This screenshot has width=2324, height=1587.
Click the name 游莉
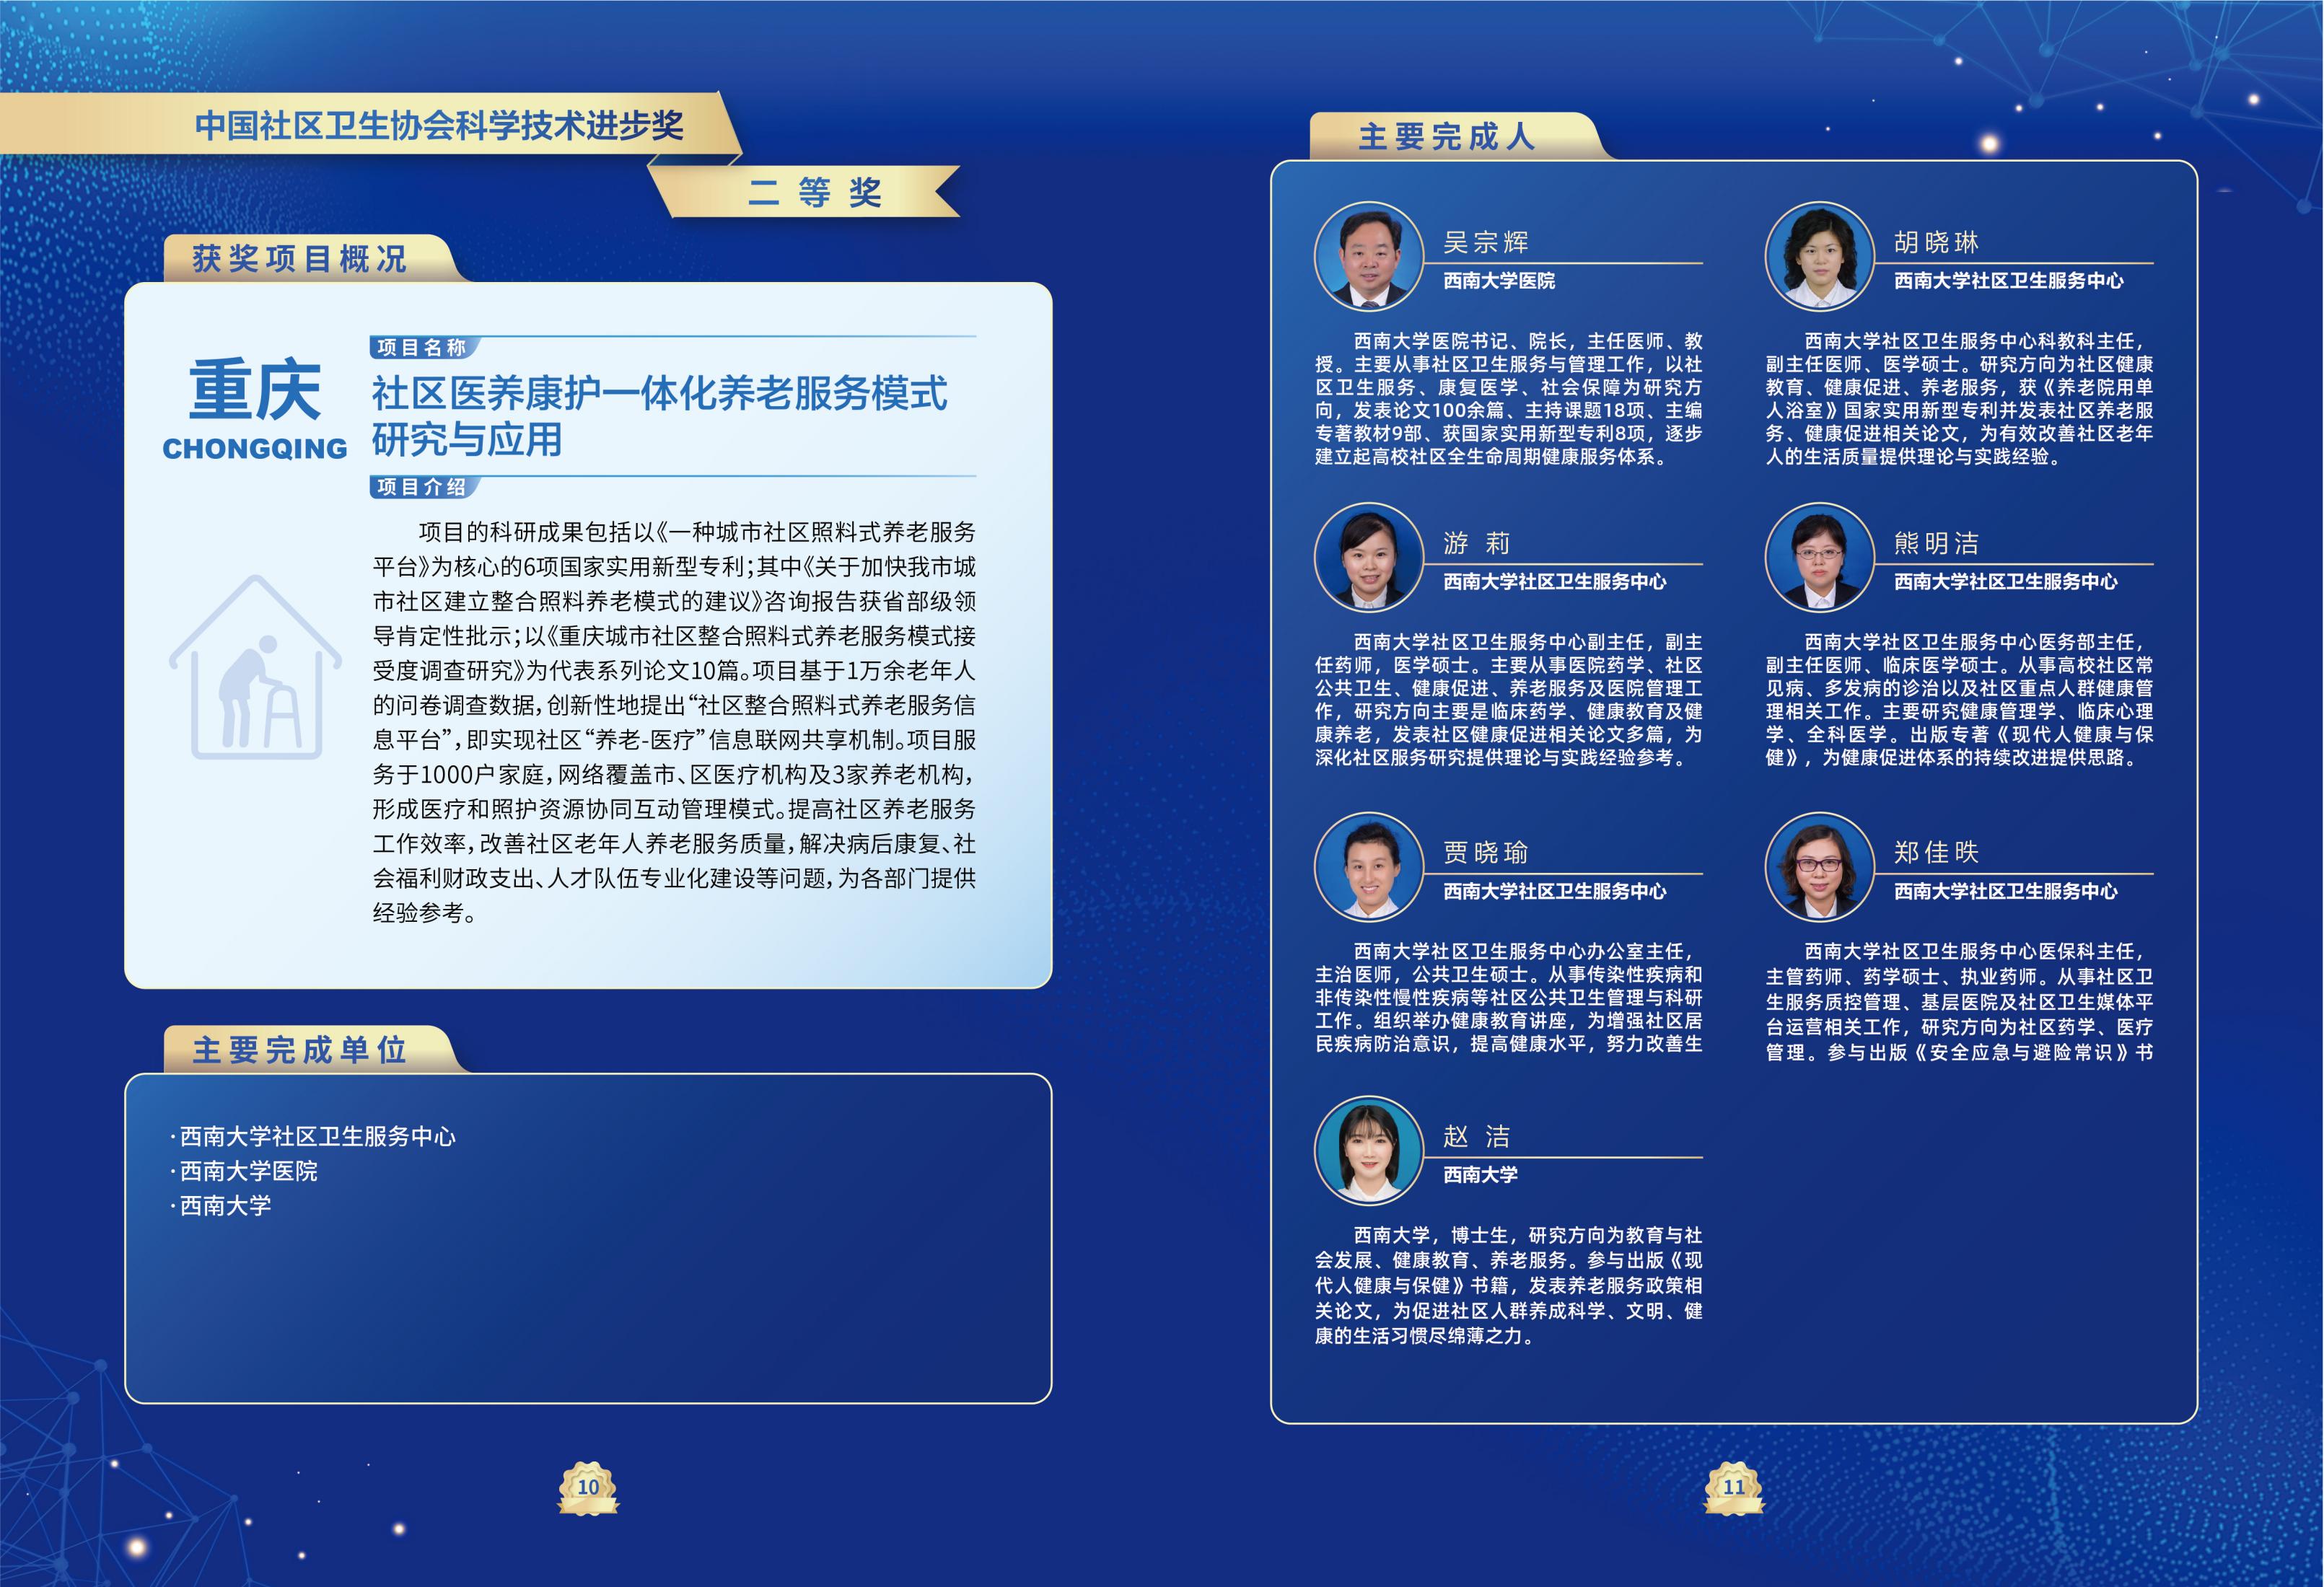tap(1476, 543)
